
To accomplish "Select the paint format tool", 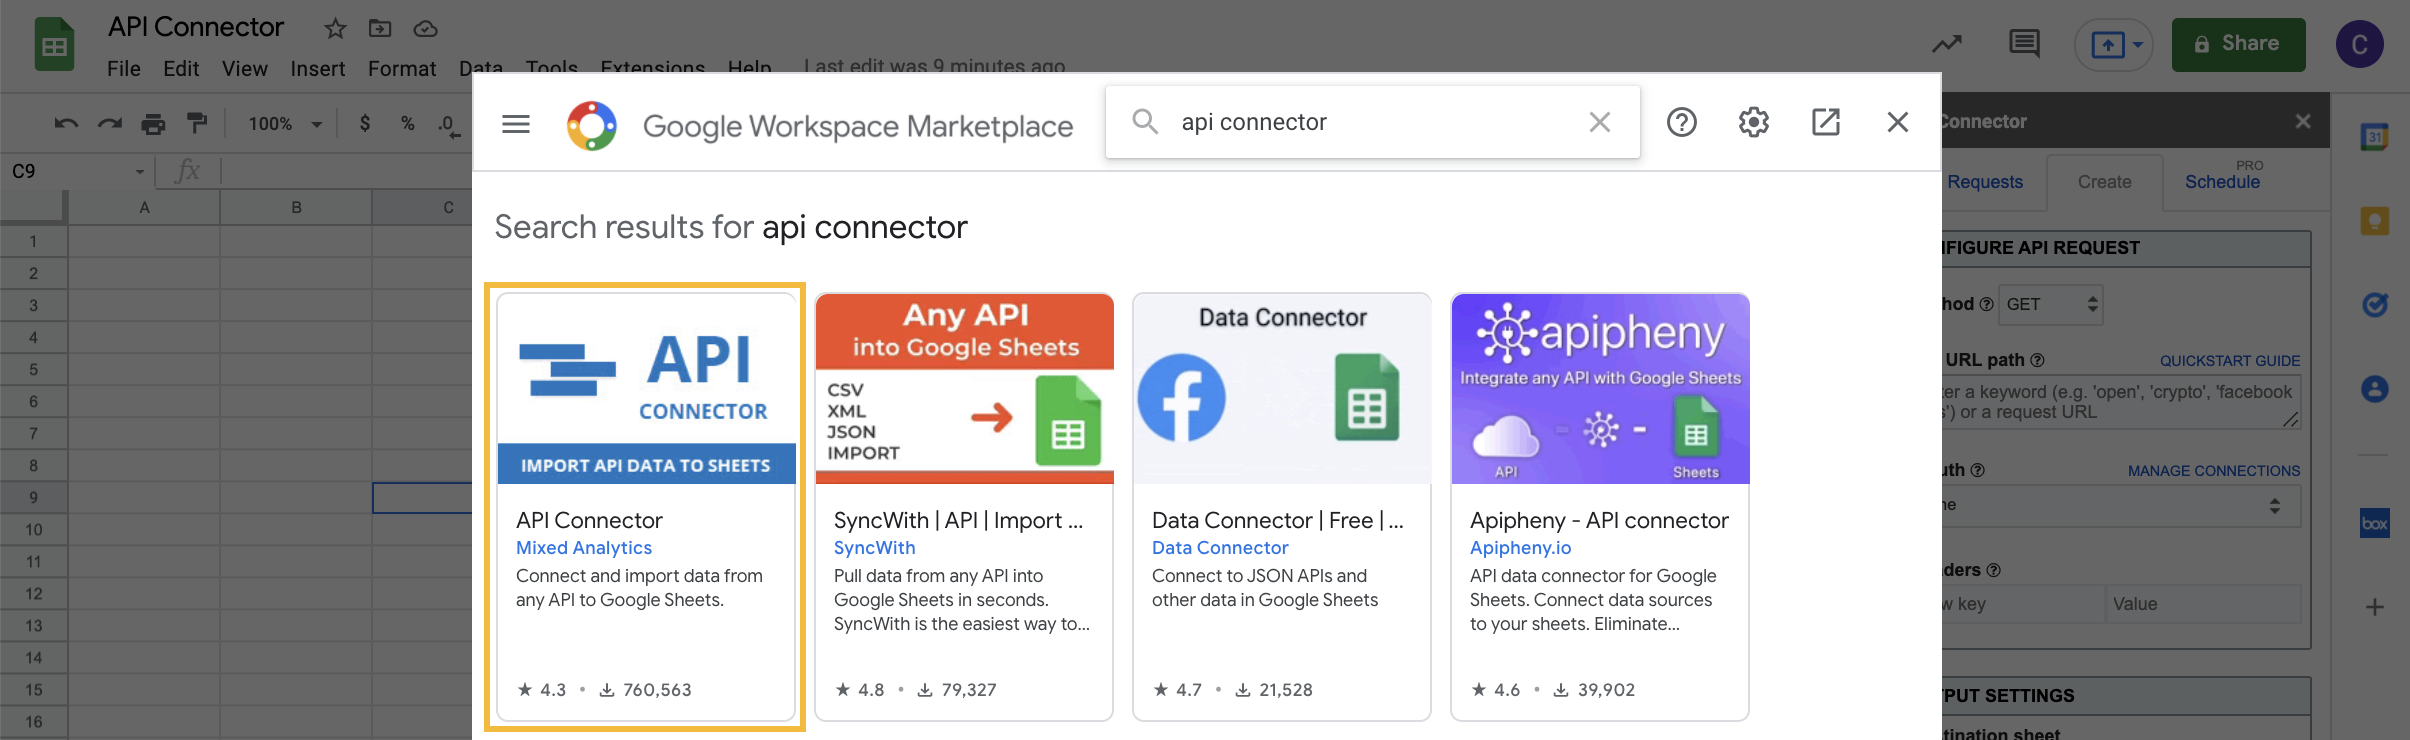I will (x=197, y=124).
